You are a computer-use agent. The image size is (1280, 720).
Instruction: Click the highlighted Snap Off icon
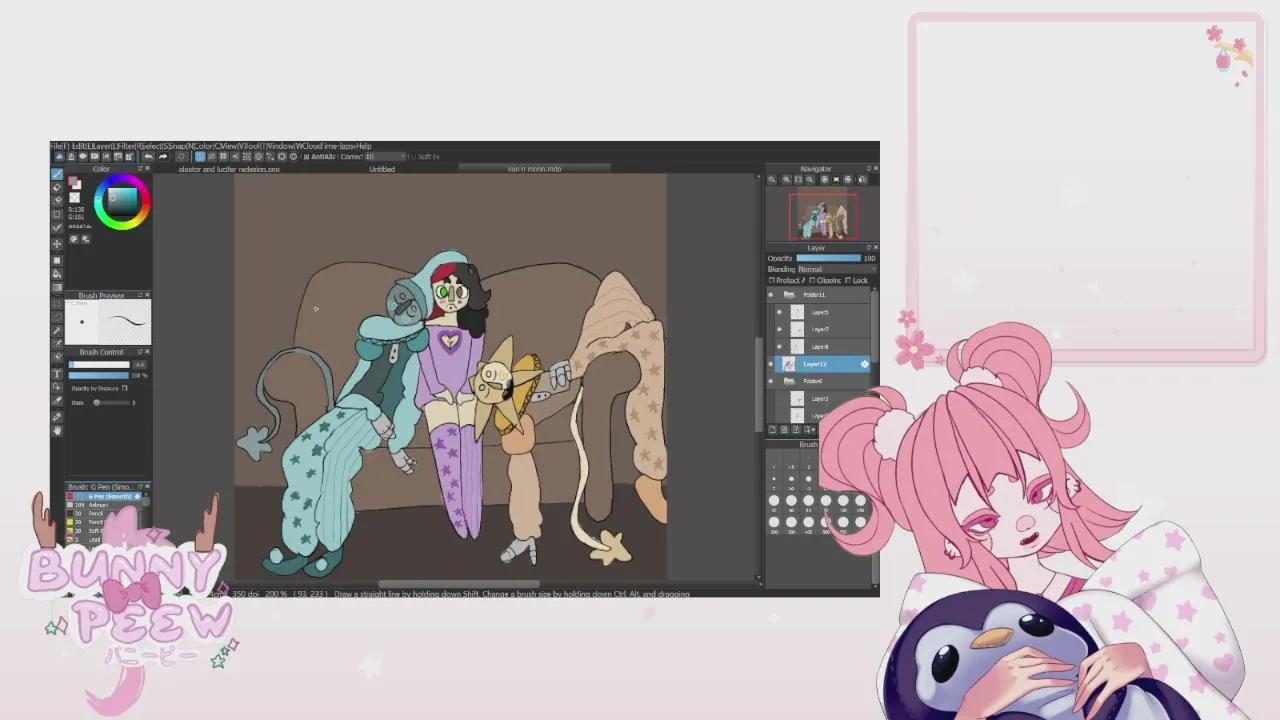click(x=200, y=157)
